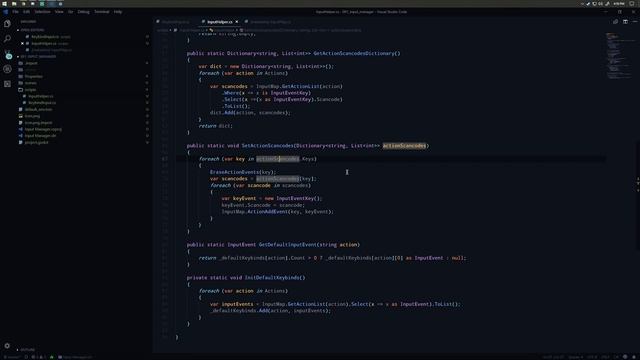
Task: Click GetDefaultInputEvent method name
Action: tap(287, 245)
